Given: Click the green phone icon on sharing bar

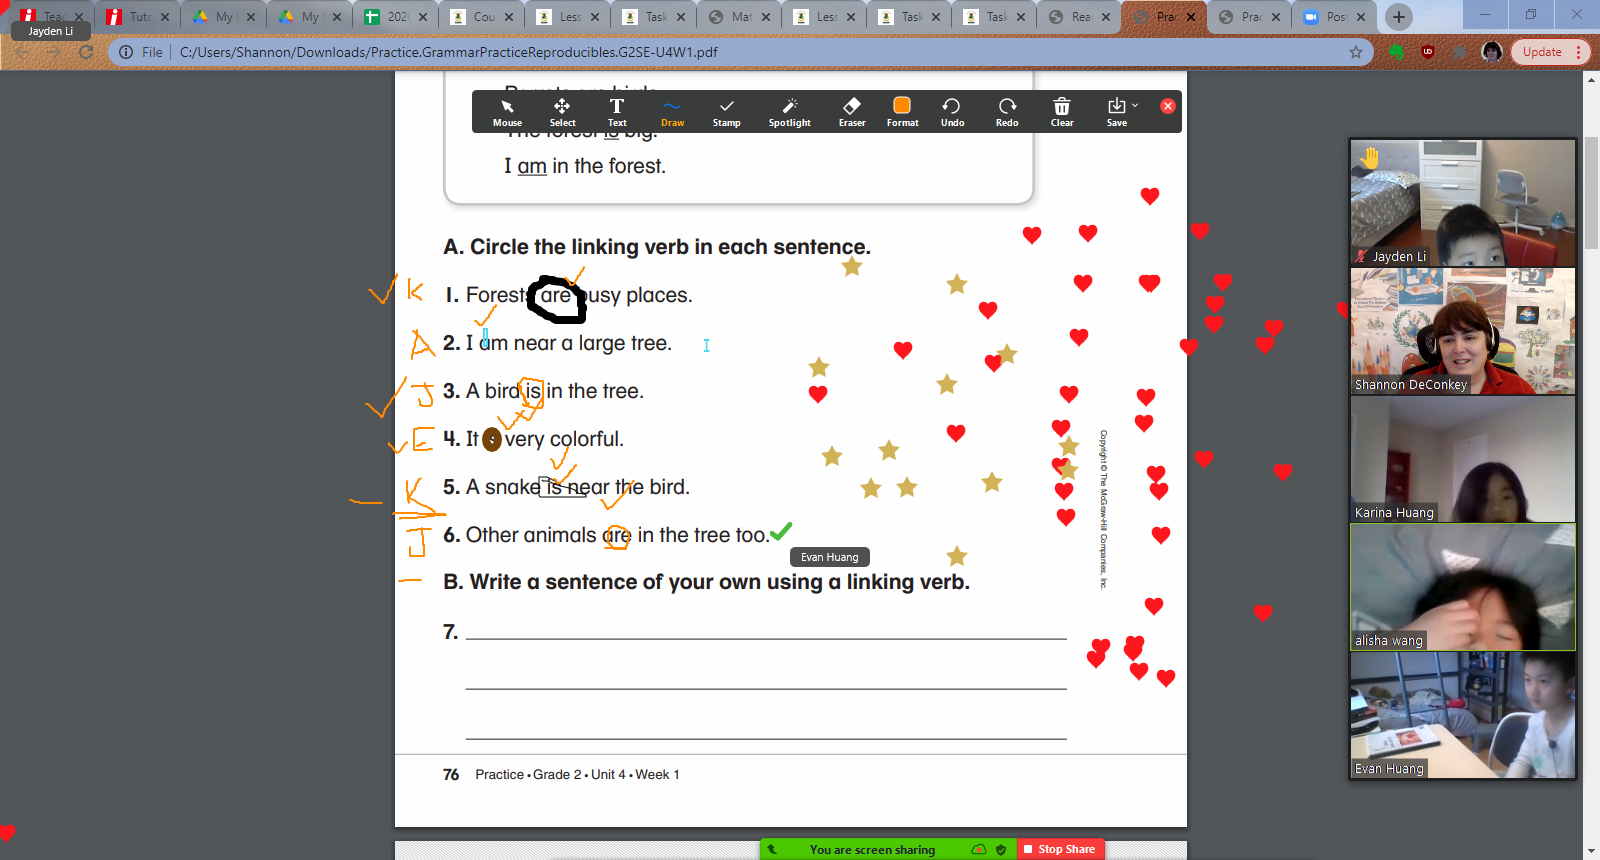Looking at the screenshot, I should click(x=771, y=849).
